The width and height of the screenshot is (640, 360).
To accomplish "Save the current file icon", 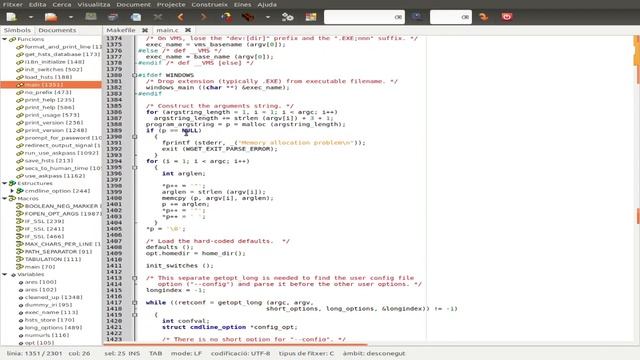I will click(x=91, y=17).
